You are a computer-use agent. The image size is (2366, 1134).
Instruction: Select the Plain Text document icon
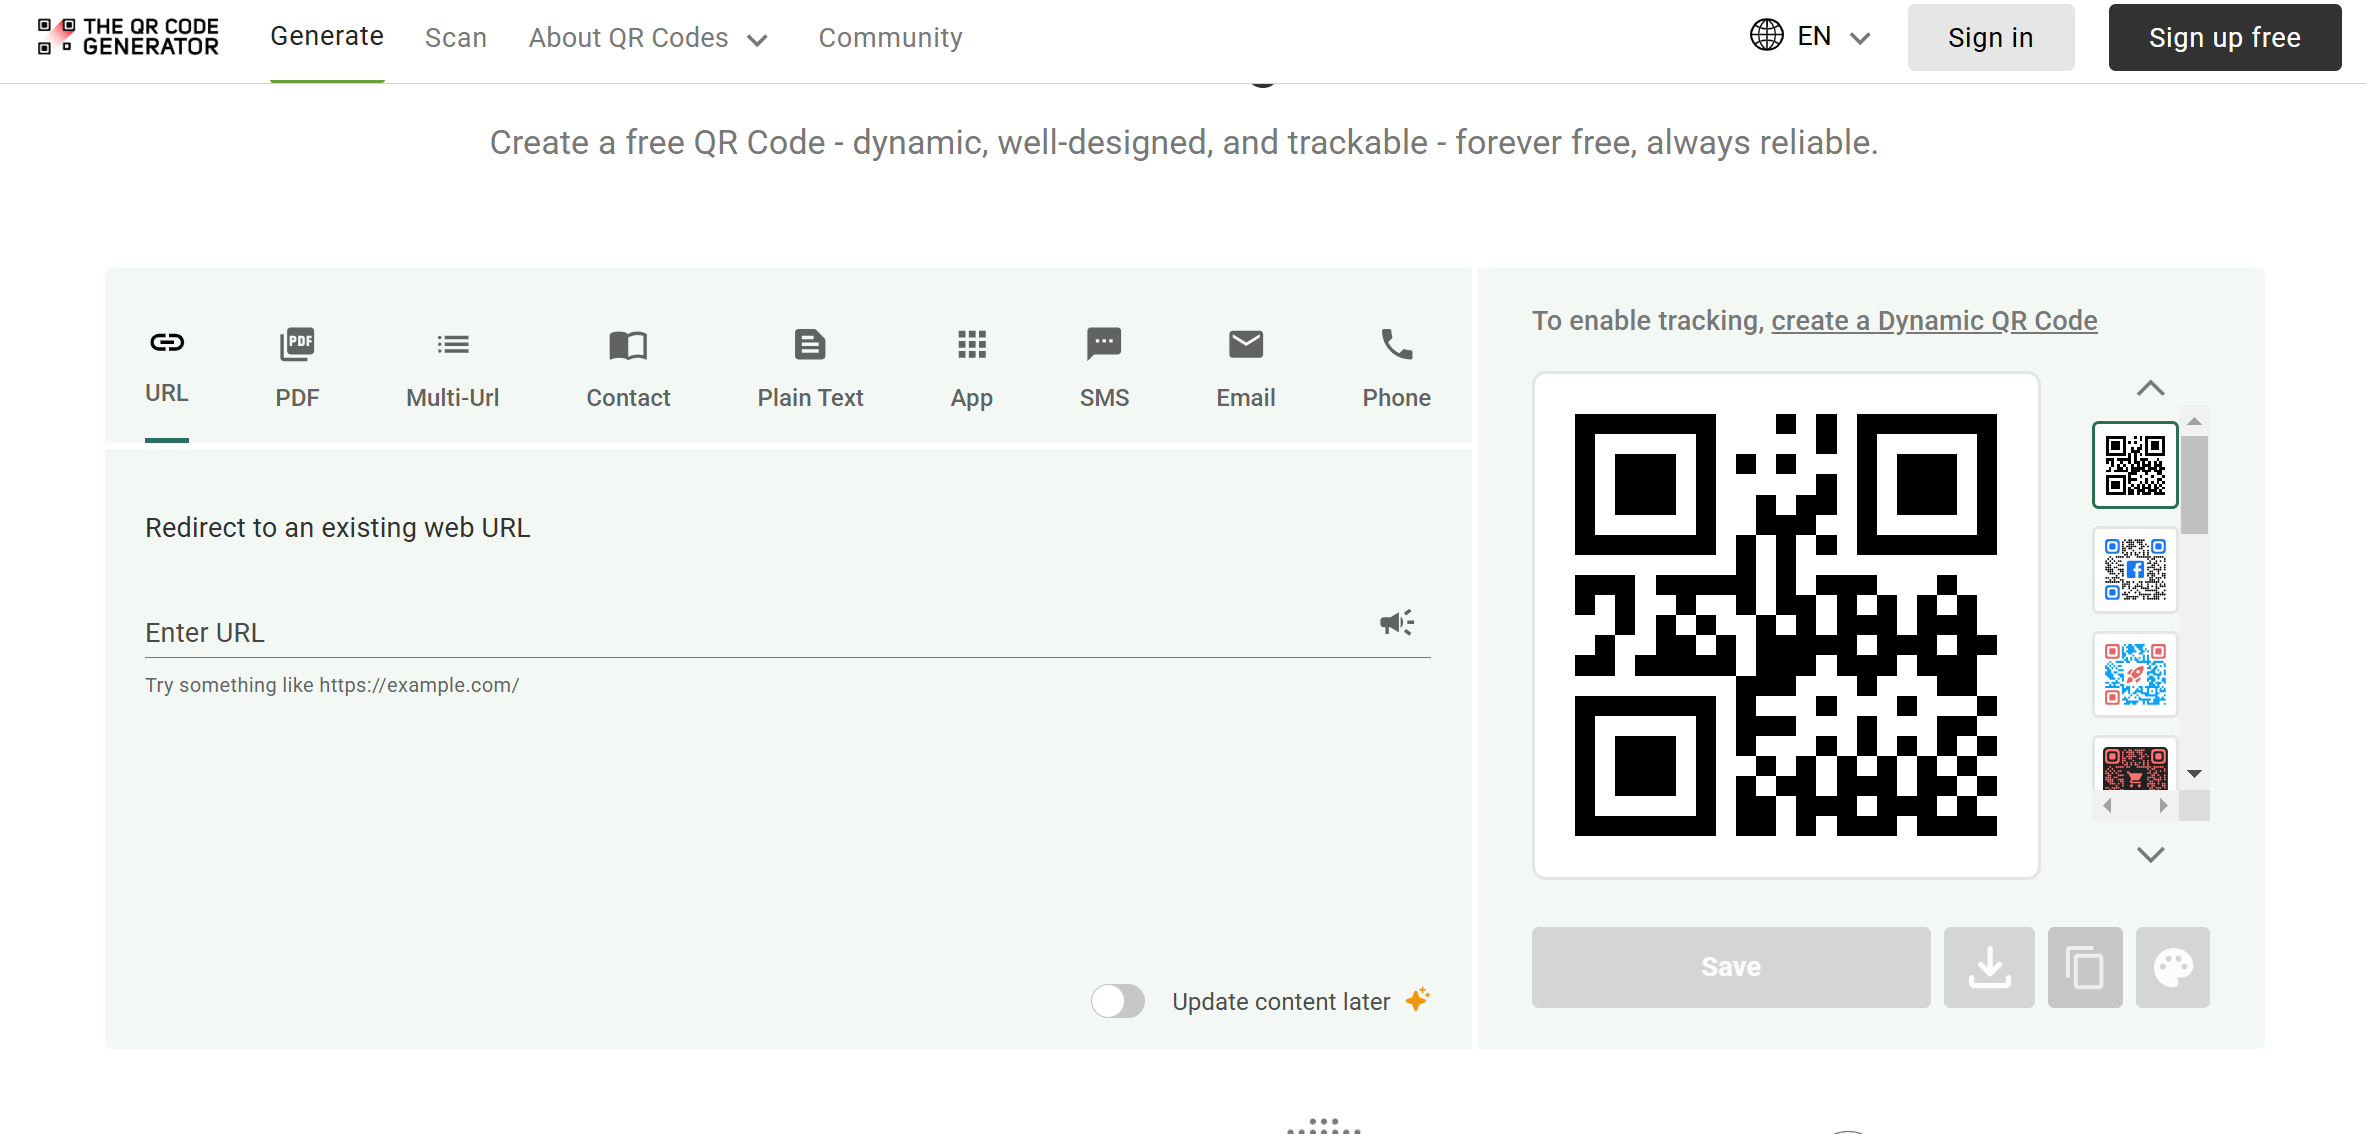click(x=810, y=345)
